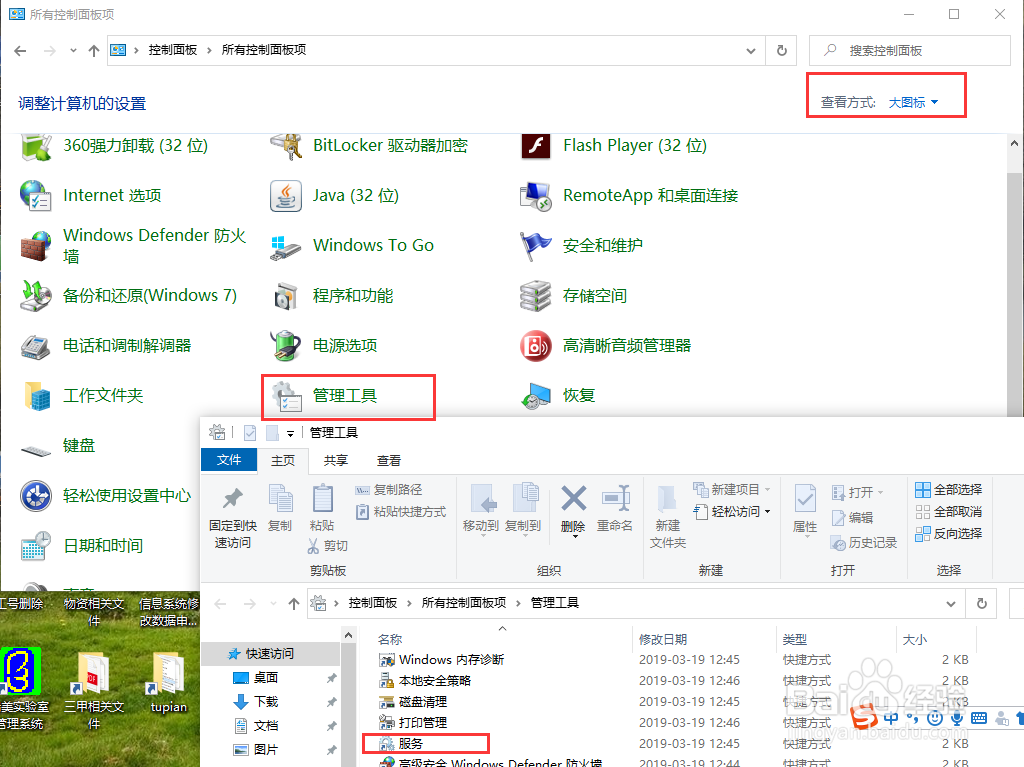
Task: Click 搜索控制面板 search field
Action: pos(909,50)
